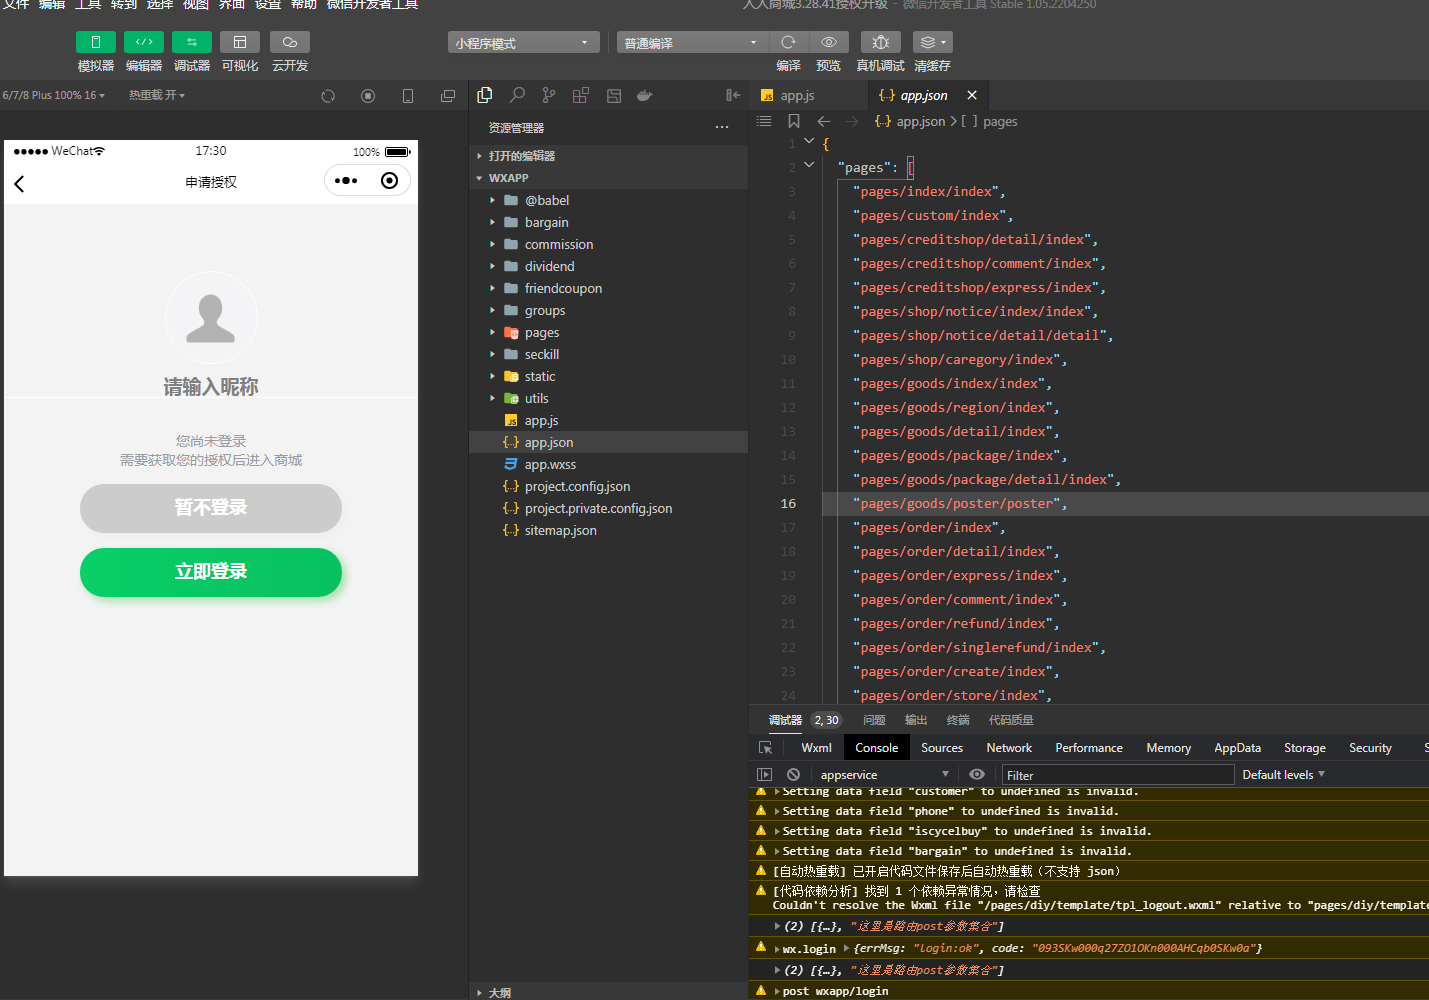Image resolution: width=1429 pixels, height=1000 pixels.
Task: Click the navigate back arrow in editor
Action: 824,121
